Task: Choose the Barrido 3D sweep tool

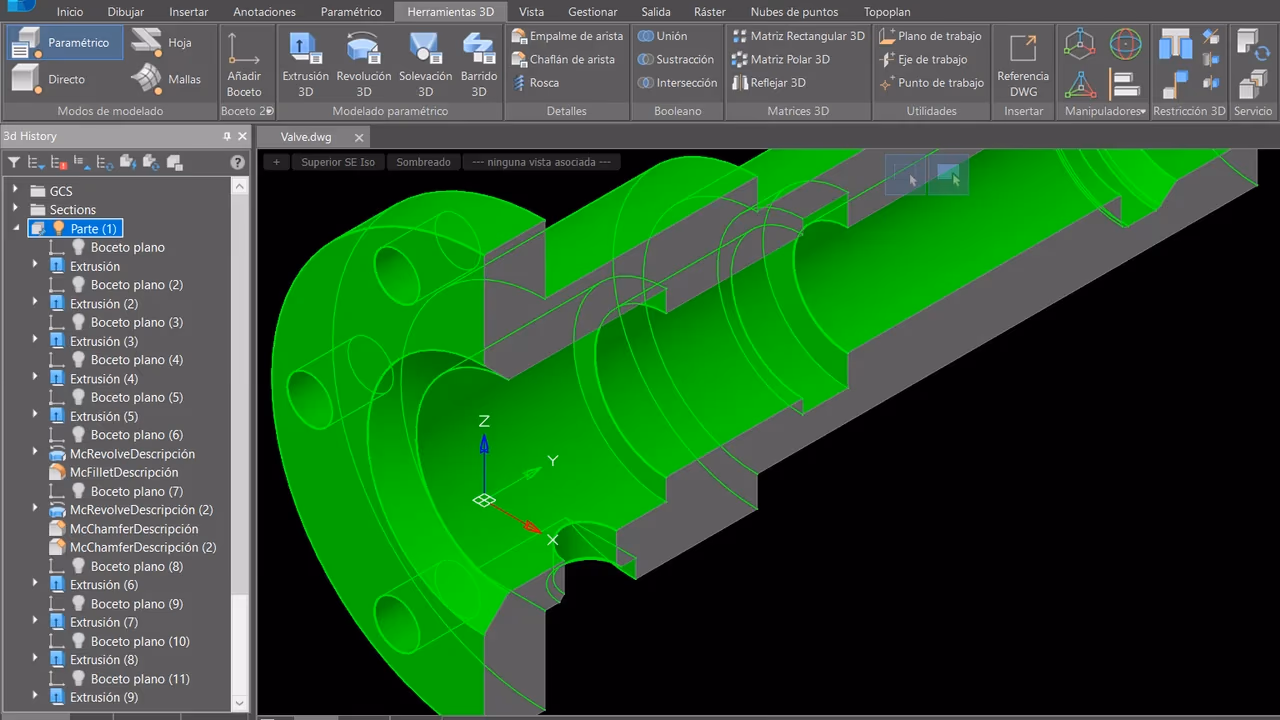Action: click(x=479, y=64)
